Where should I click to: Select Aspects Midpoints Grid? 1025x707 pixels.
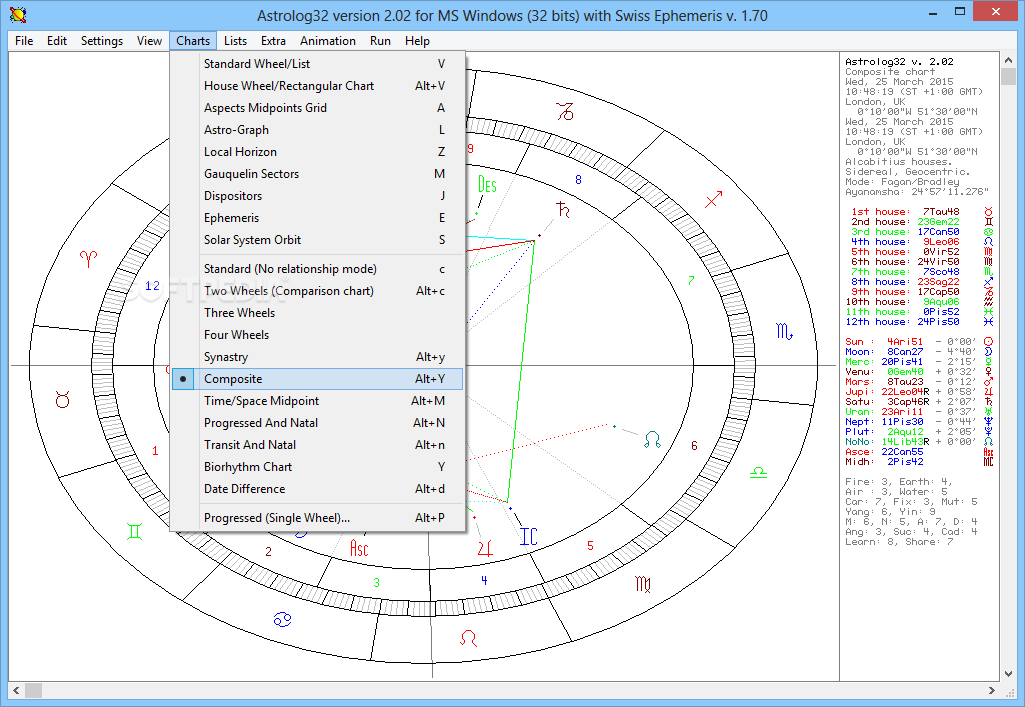[x=317, y=108]
